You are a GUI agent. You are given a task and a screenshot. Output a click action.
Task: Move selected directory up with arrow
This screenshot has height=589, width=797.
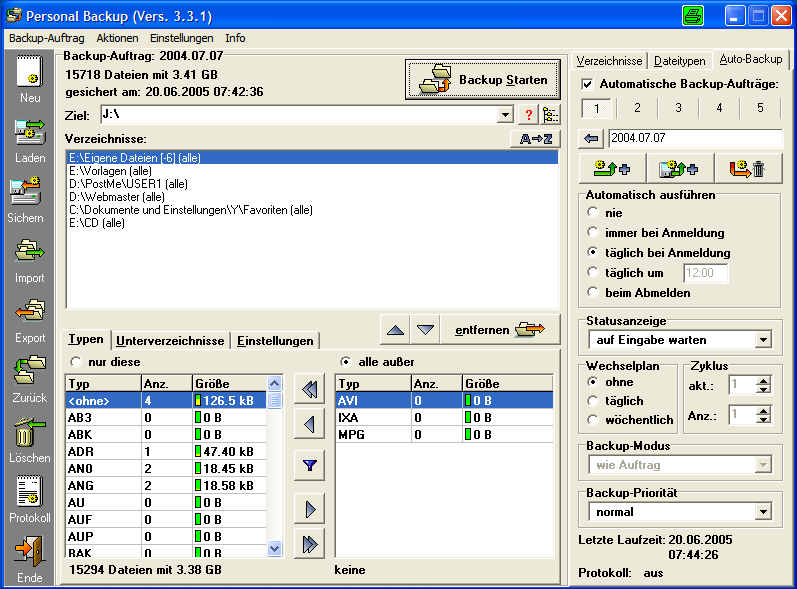point(395,330)
